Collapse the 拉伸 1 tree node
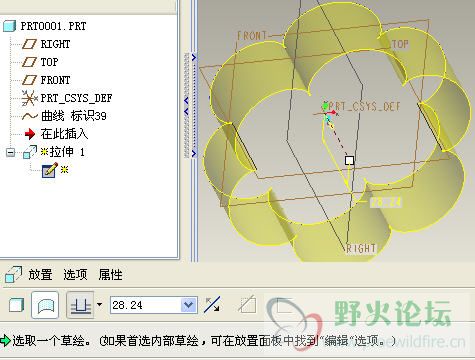 (x=11, y=153)
